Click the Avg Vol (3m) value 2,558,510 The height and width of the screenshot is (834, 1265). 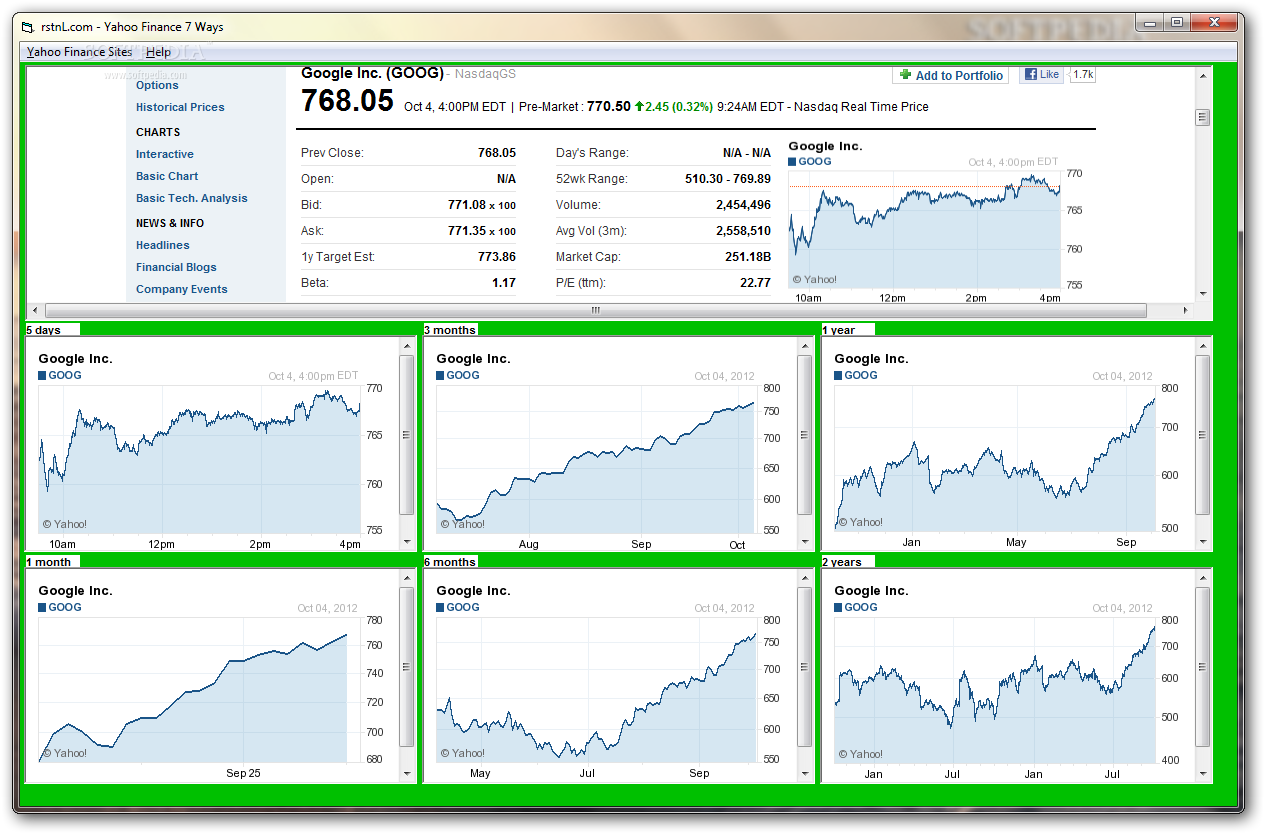tap(743, 231)
